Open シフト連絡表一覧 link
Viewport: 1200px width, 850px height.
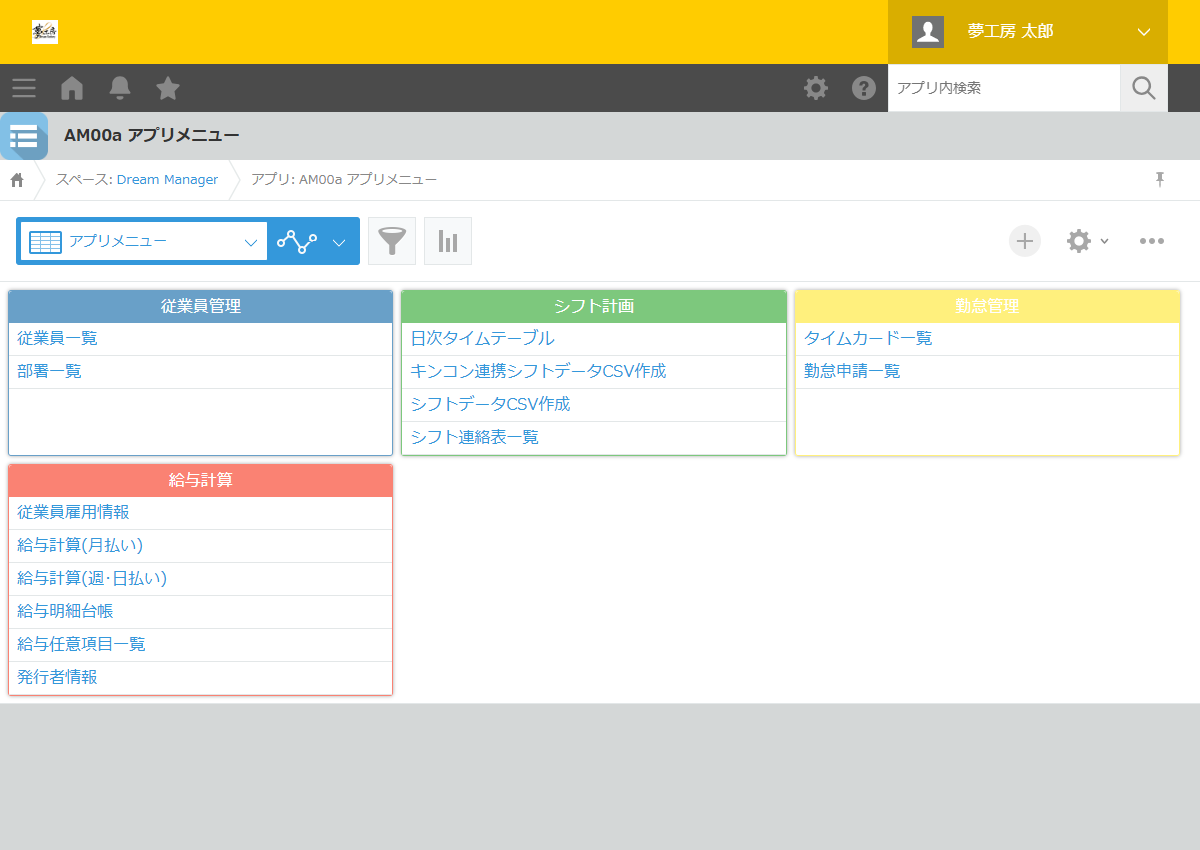[x=474, y=438]
